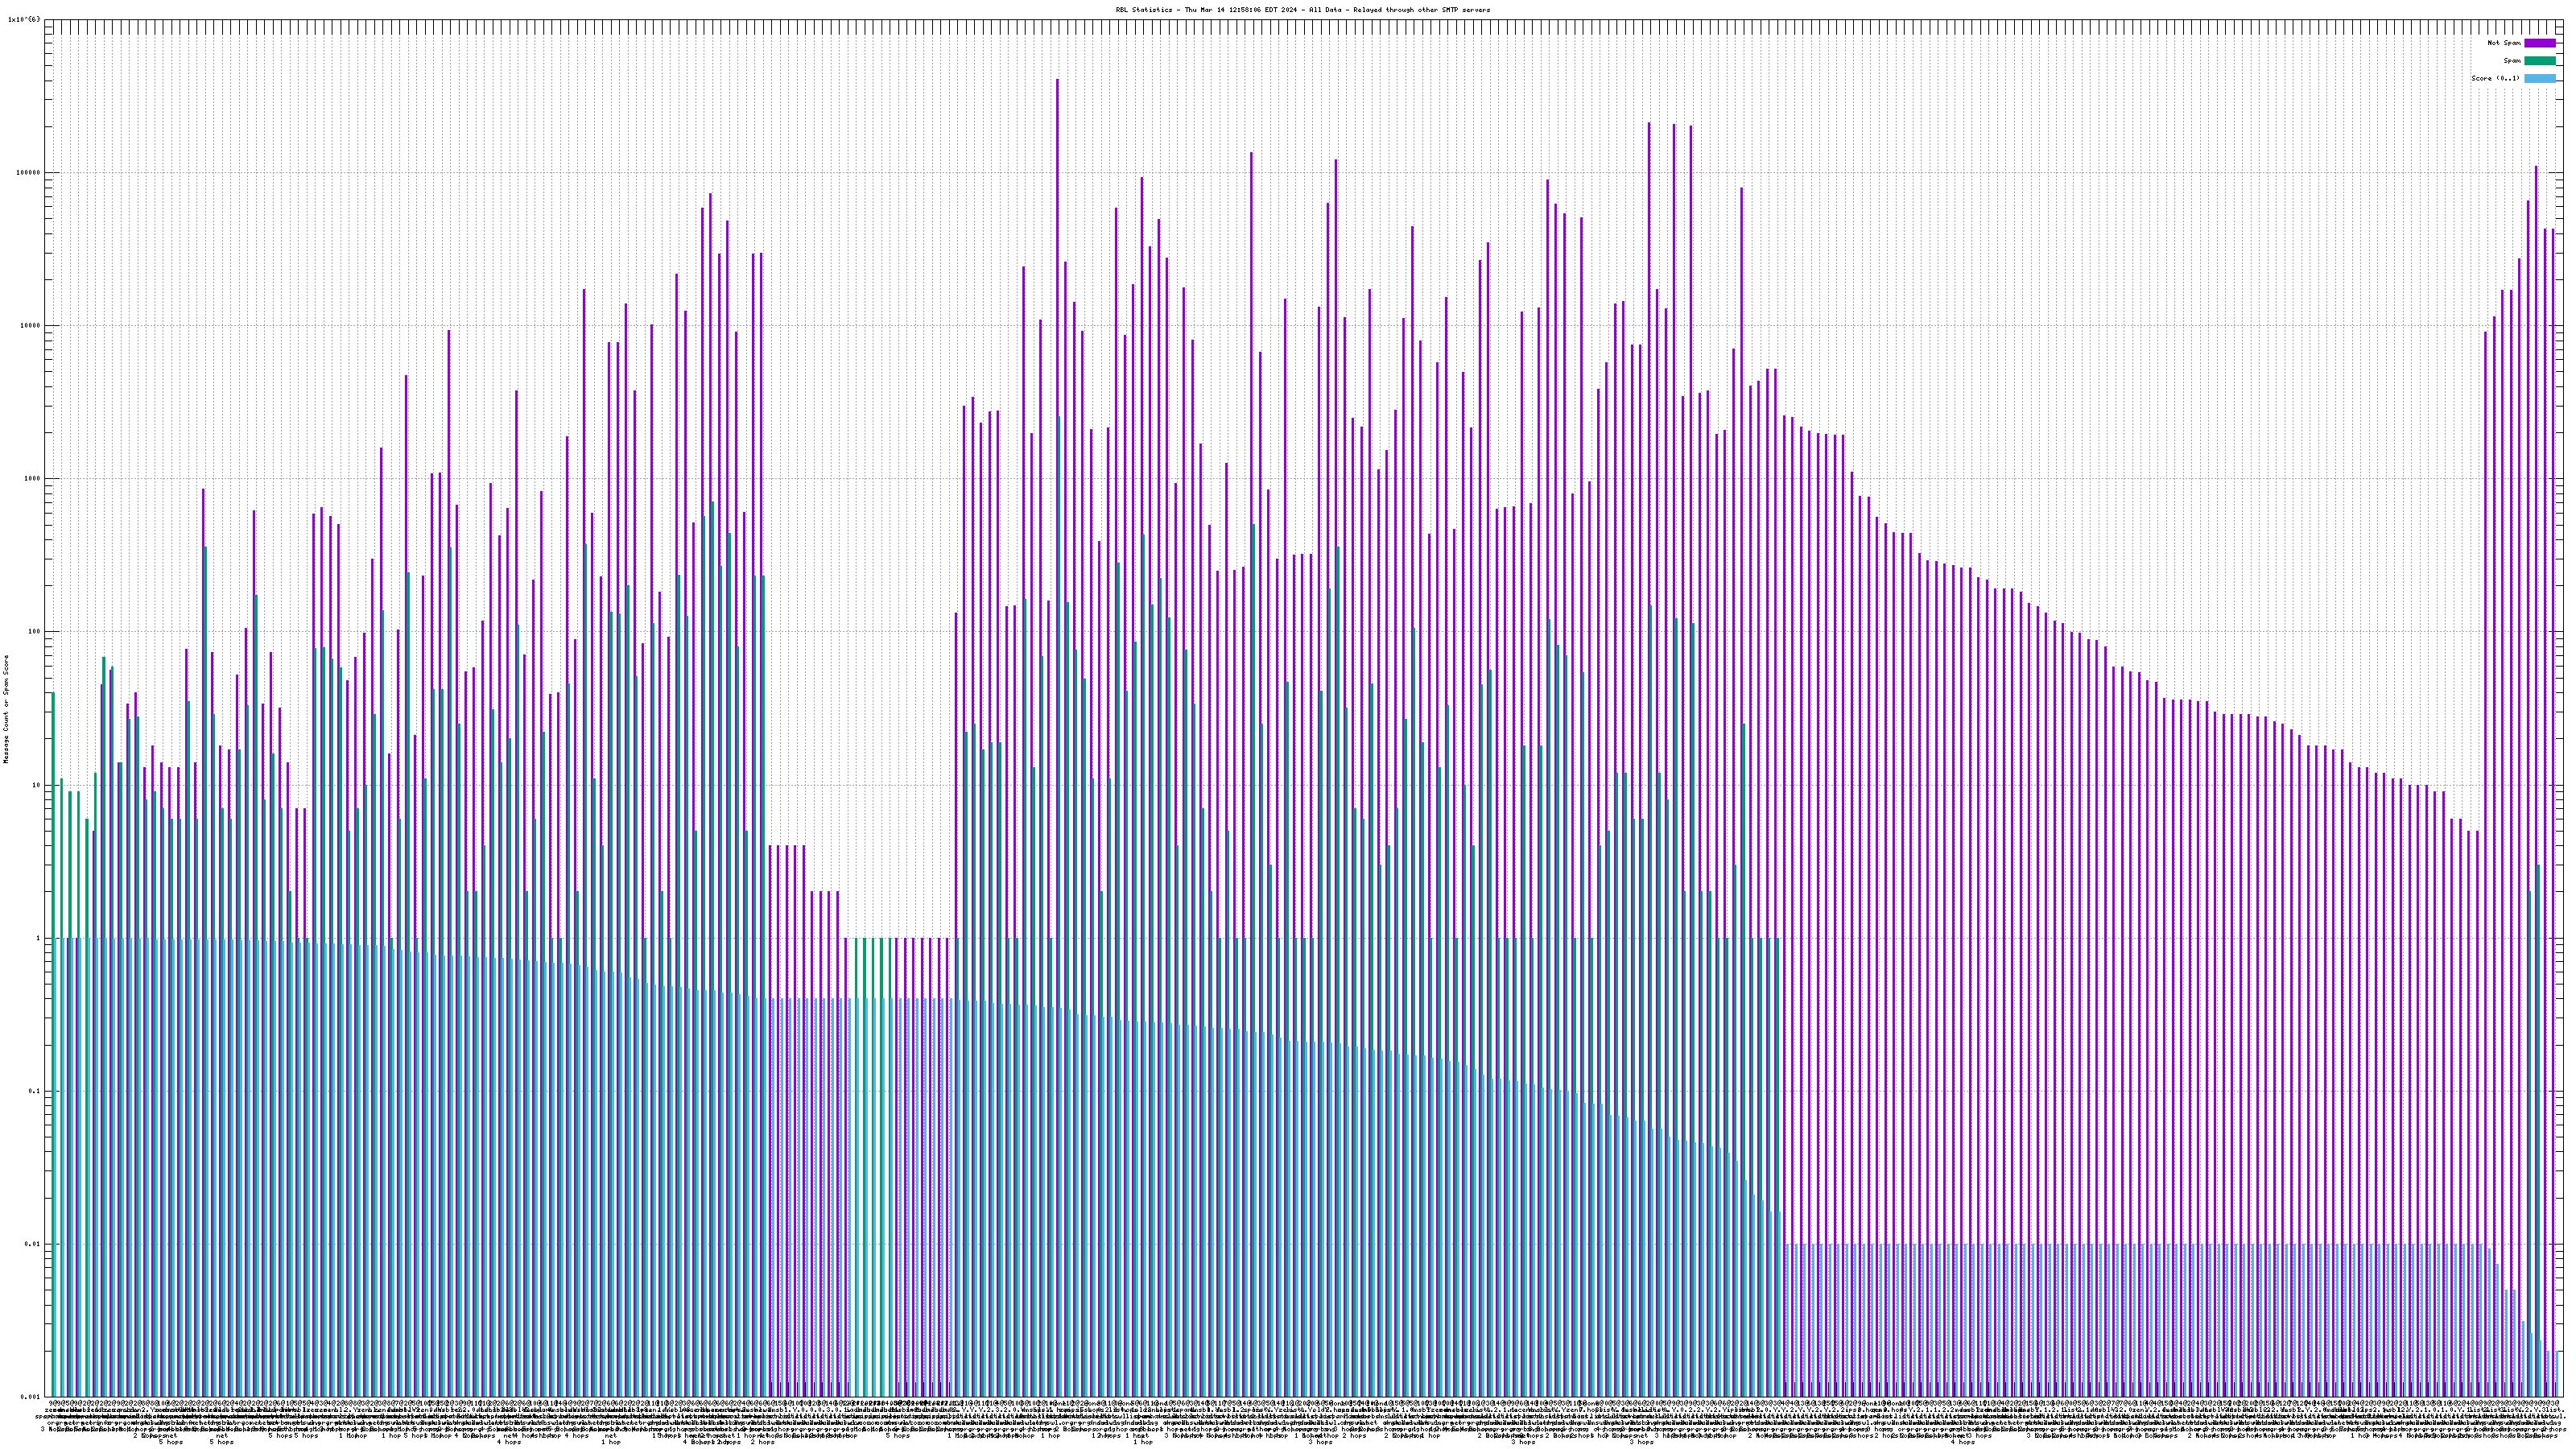
Task: Click the 0.01 y-axis tick label
Action: 33,1244
